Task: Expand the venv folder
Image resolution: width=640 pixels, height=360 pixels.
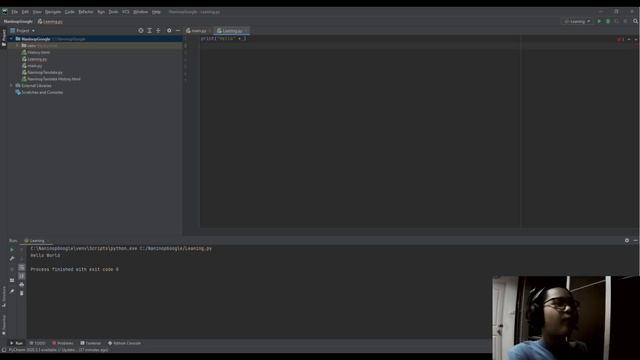Action: 18,46
